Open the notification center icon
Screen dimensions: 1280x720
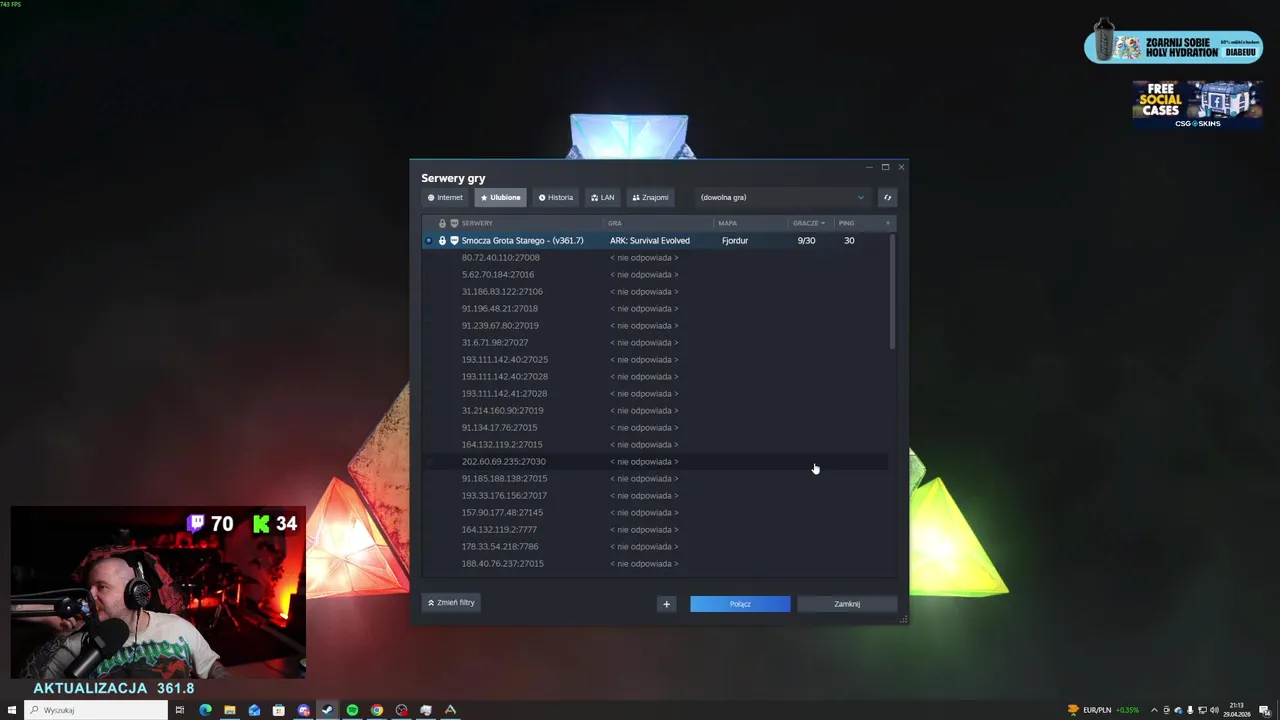[x=1264, y=710]
